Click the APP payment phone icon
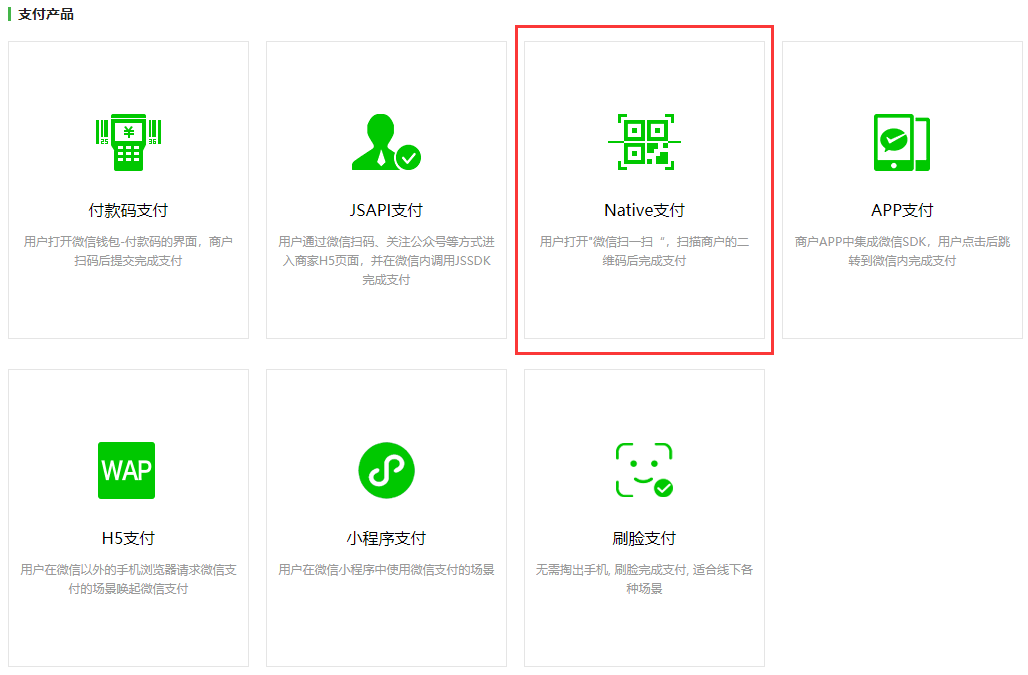Viewport: 1028px width, 675px height. pos(902,142)
